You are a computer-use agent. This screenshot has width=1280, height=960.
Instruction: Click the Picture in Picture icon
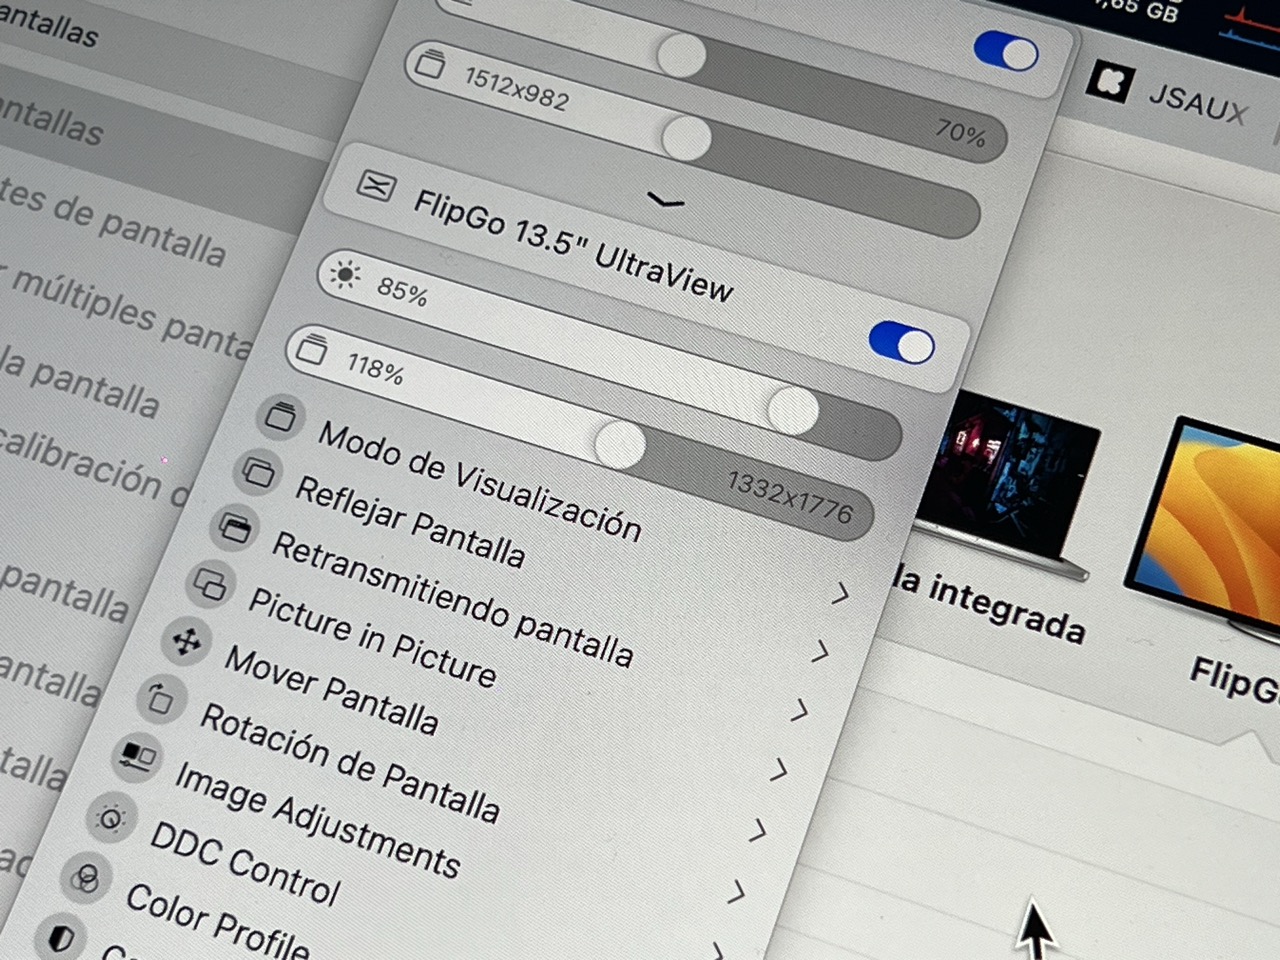(211, 583)
